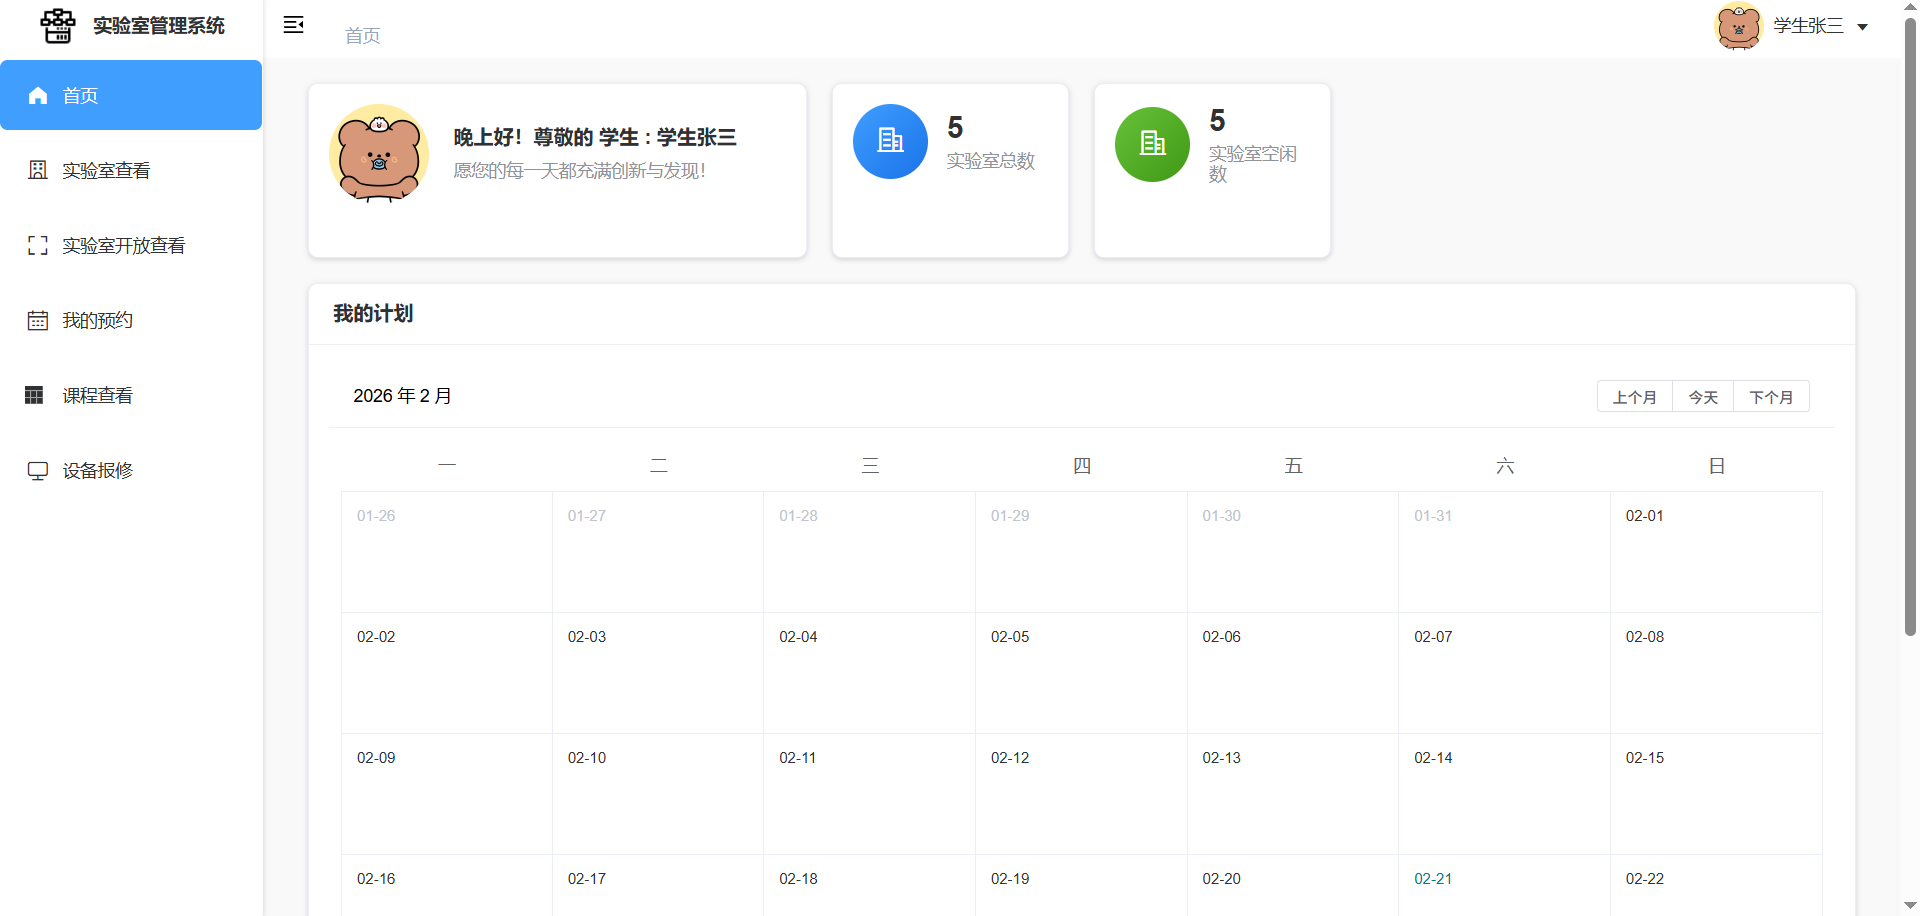Click the 我的计划 card header
Image resolution: width=1920 pixels, height=916 pixels.
point(1082,314)
